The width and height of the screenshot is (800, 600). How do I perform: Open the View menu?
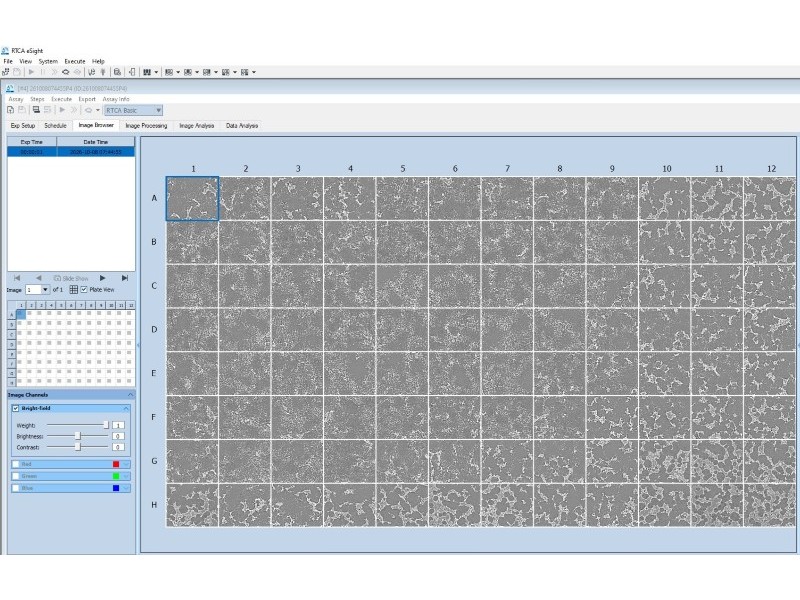26,61
